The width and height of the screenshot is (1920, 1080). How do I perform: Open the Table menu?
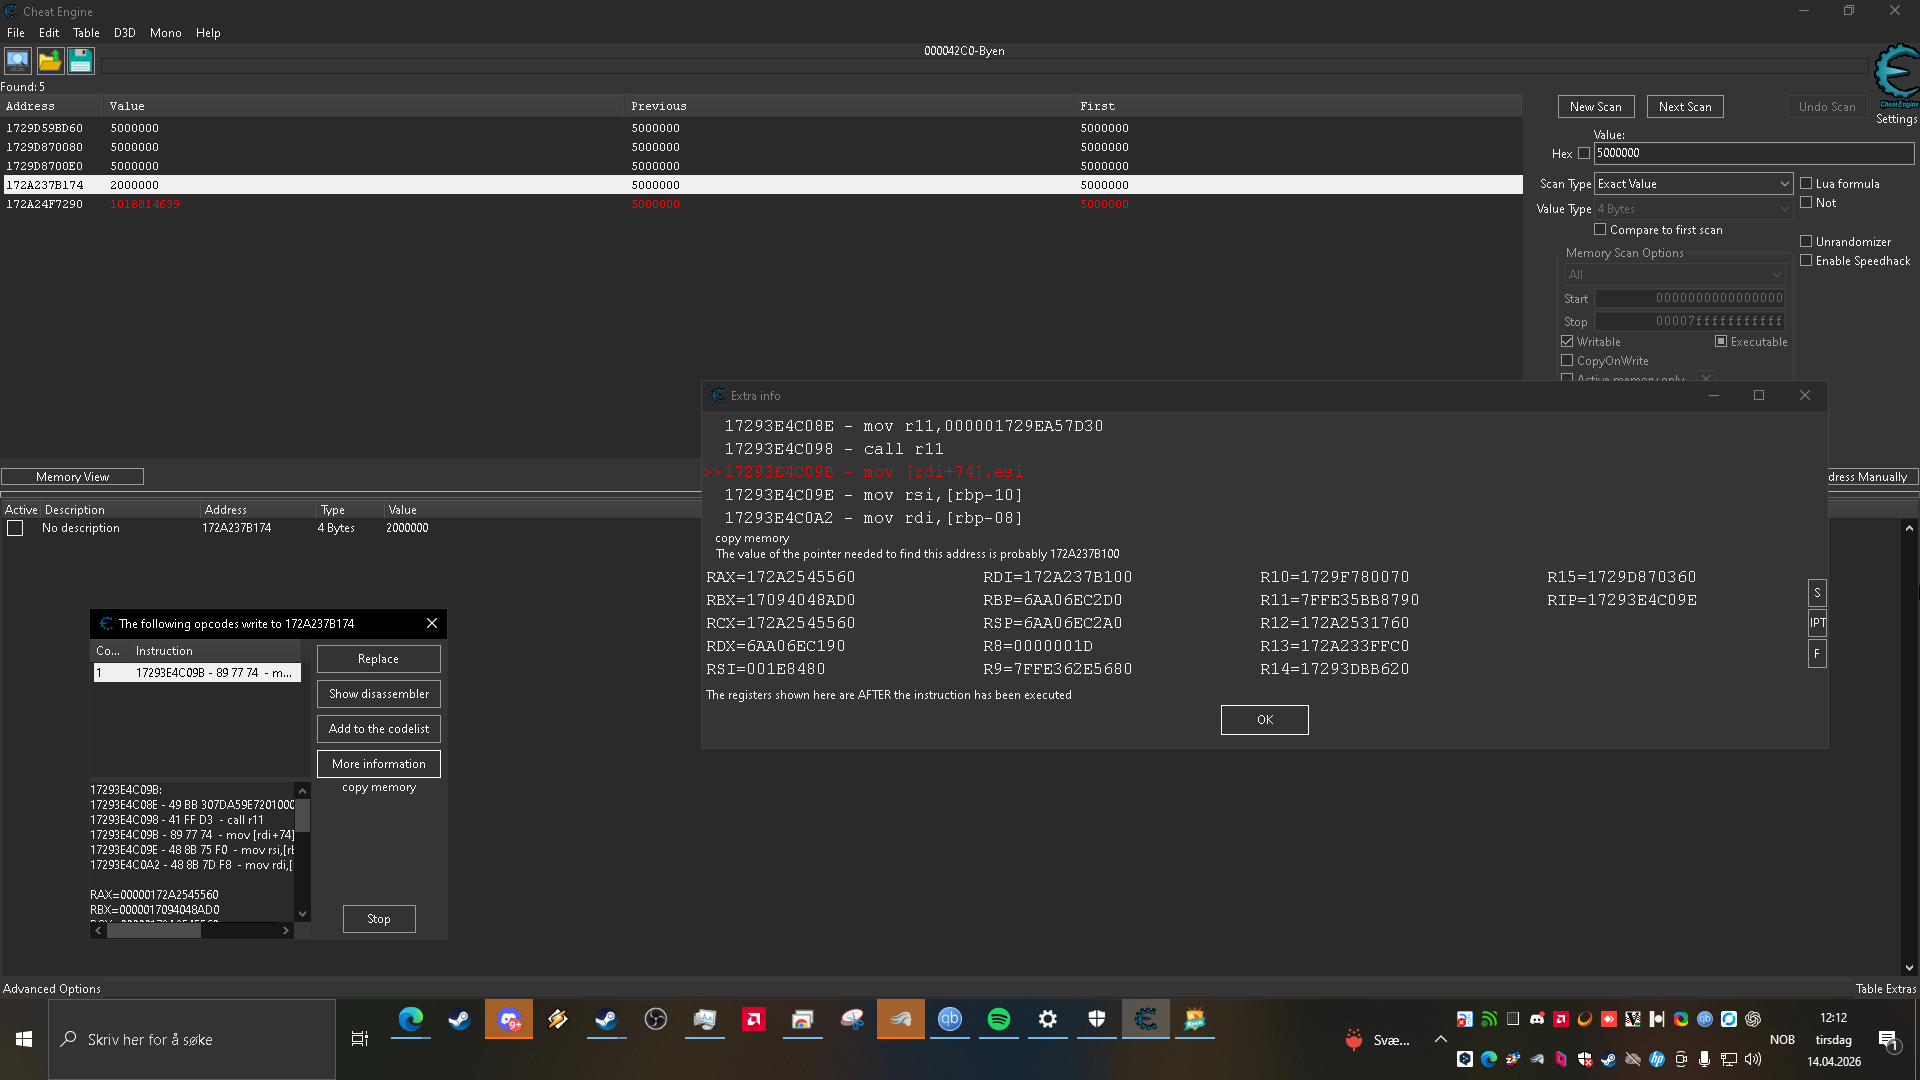point(86,33)
